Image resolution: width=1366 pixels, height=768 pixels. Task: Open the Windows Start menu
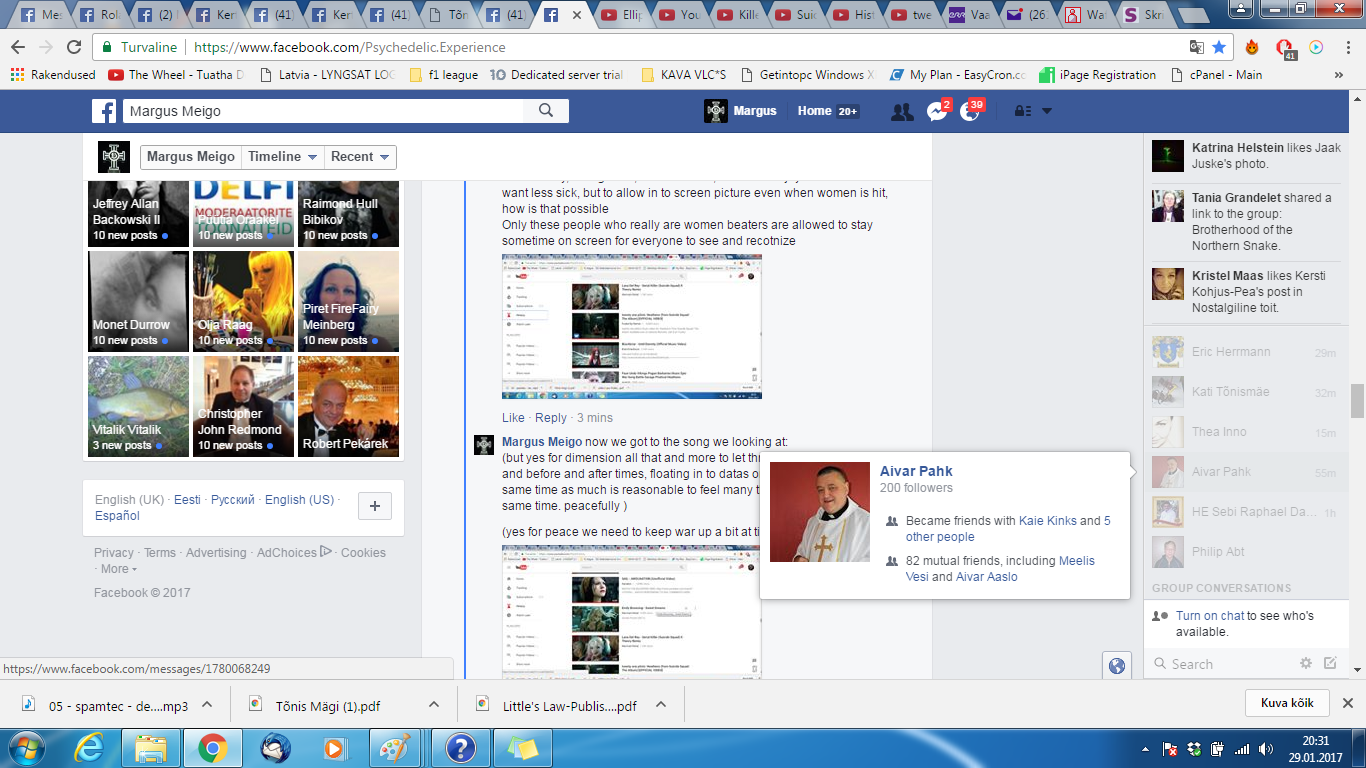coord(25,748)
